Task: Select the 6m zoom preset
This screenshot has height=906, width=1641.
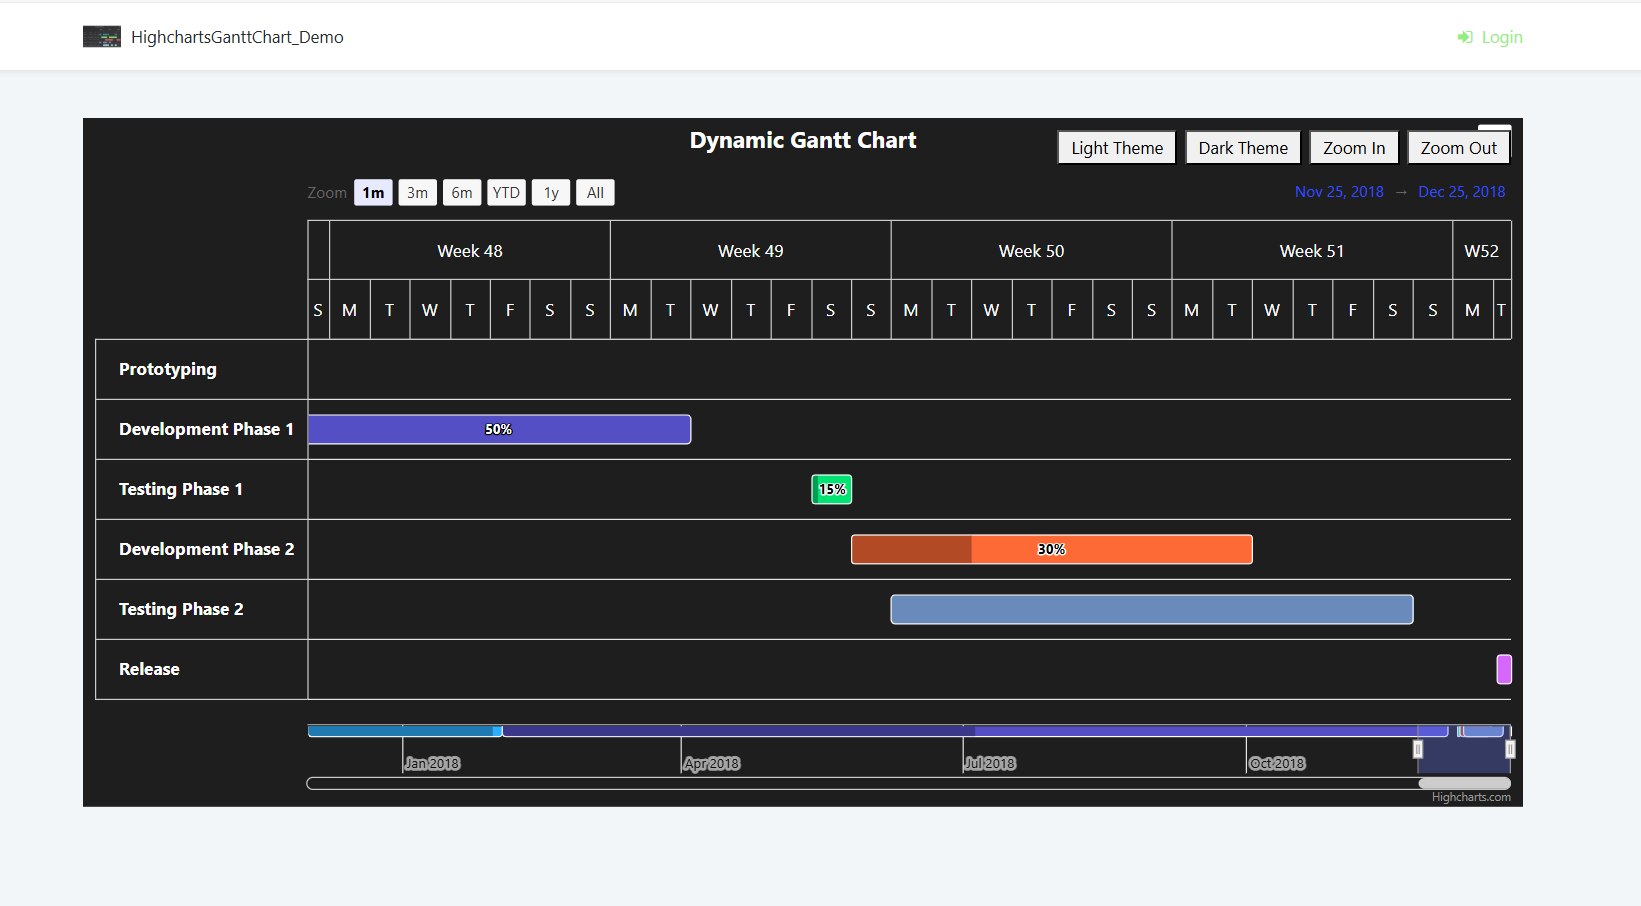Action: point(462,192)
